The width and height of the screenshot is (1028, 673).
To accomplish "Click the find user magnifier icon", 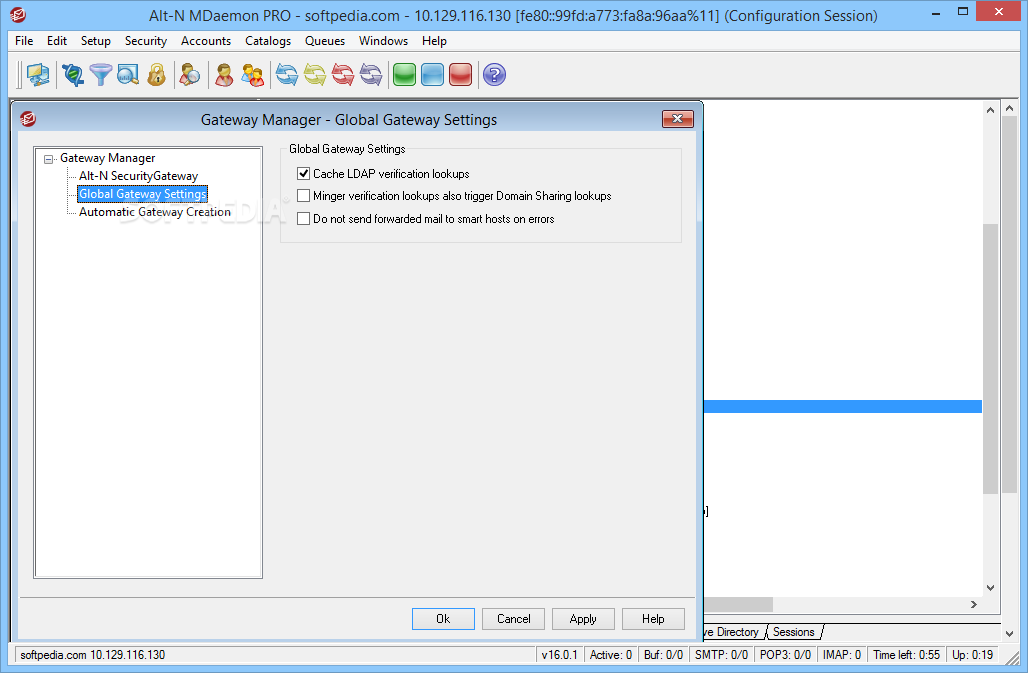I will pyautogui.click(x=190, y=75).
